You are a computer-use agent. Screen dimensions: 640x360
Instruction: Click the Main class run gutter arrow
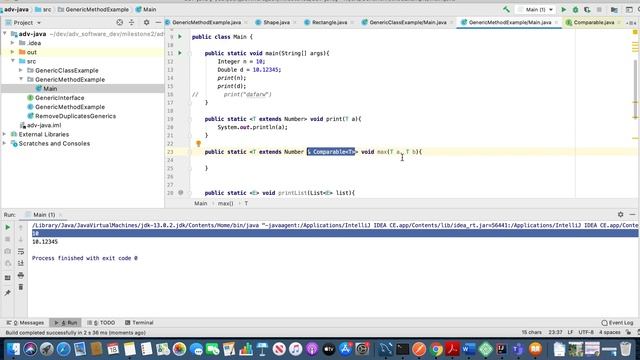180,37
